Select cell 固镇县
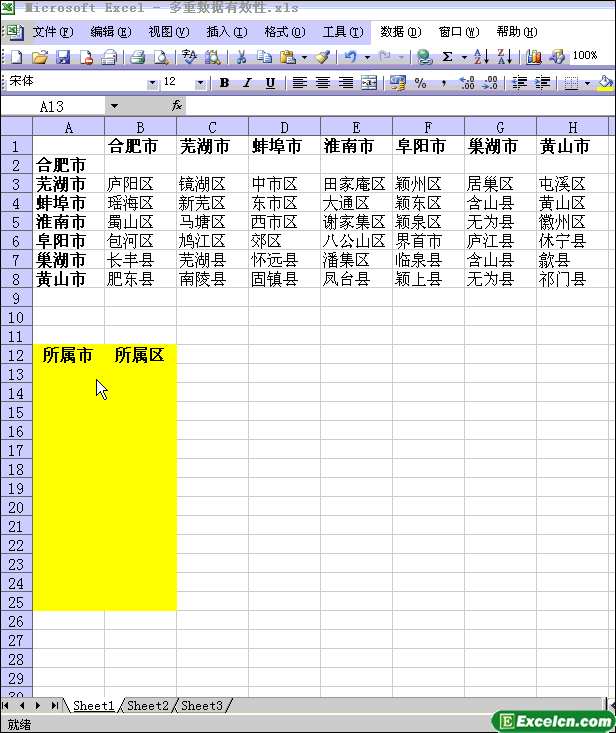Screen dimensions: 616x733 click(284, 280)
